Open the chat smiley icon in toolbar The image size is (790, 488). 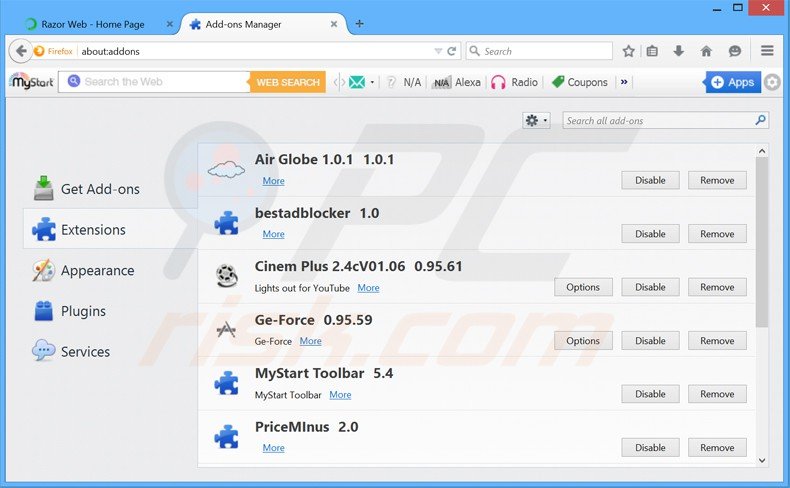[735, 51]
